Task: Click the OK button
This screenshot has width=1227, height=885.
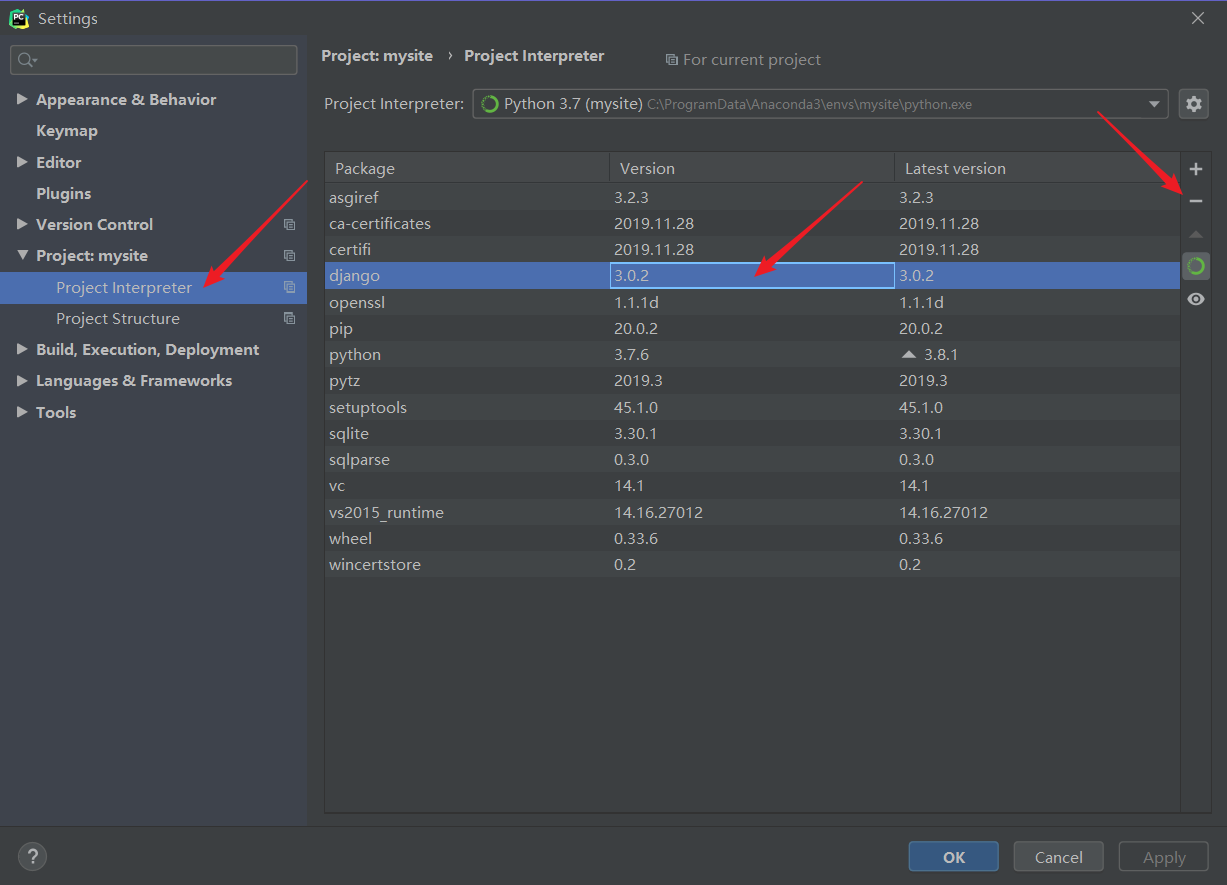Action: pyautogui.click(x=953, y=857)
